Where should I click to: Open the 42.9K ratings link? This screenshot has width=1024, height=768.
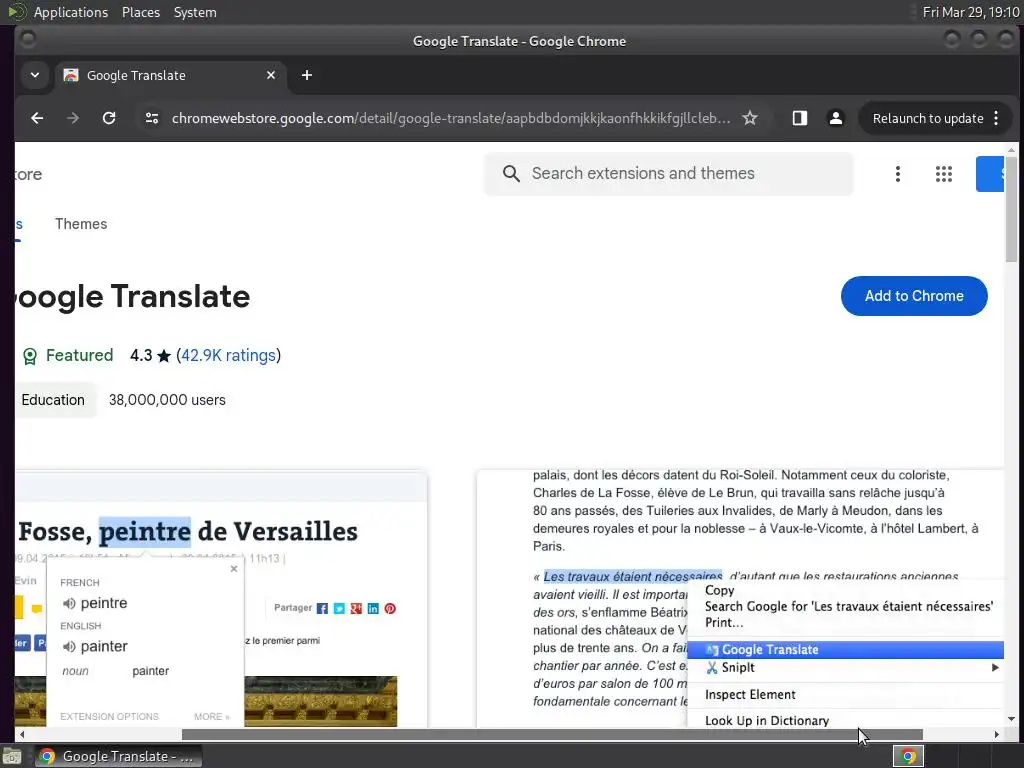coord(229,355)
